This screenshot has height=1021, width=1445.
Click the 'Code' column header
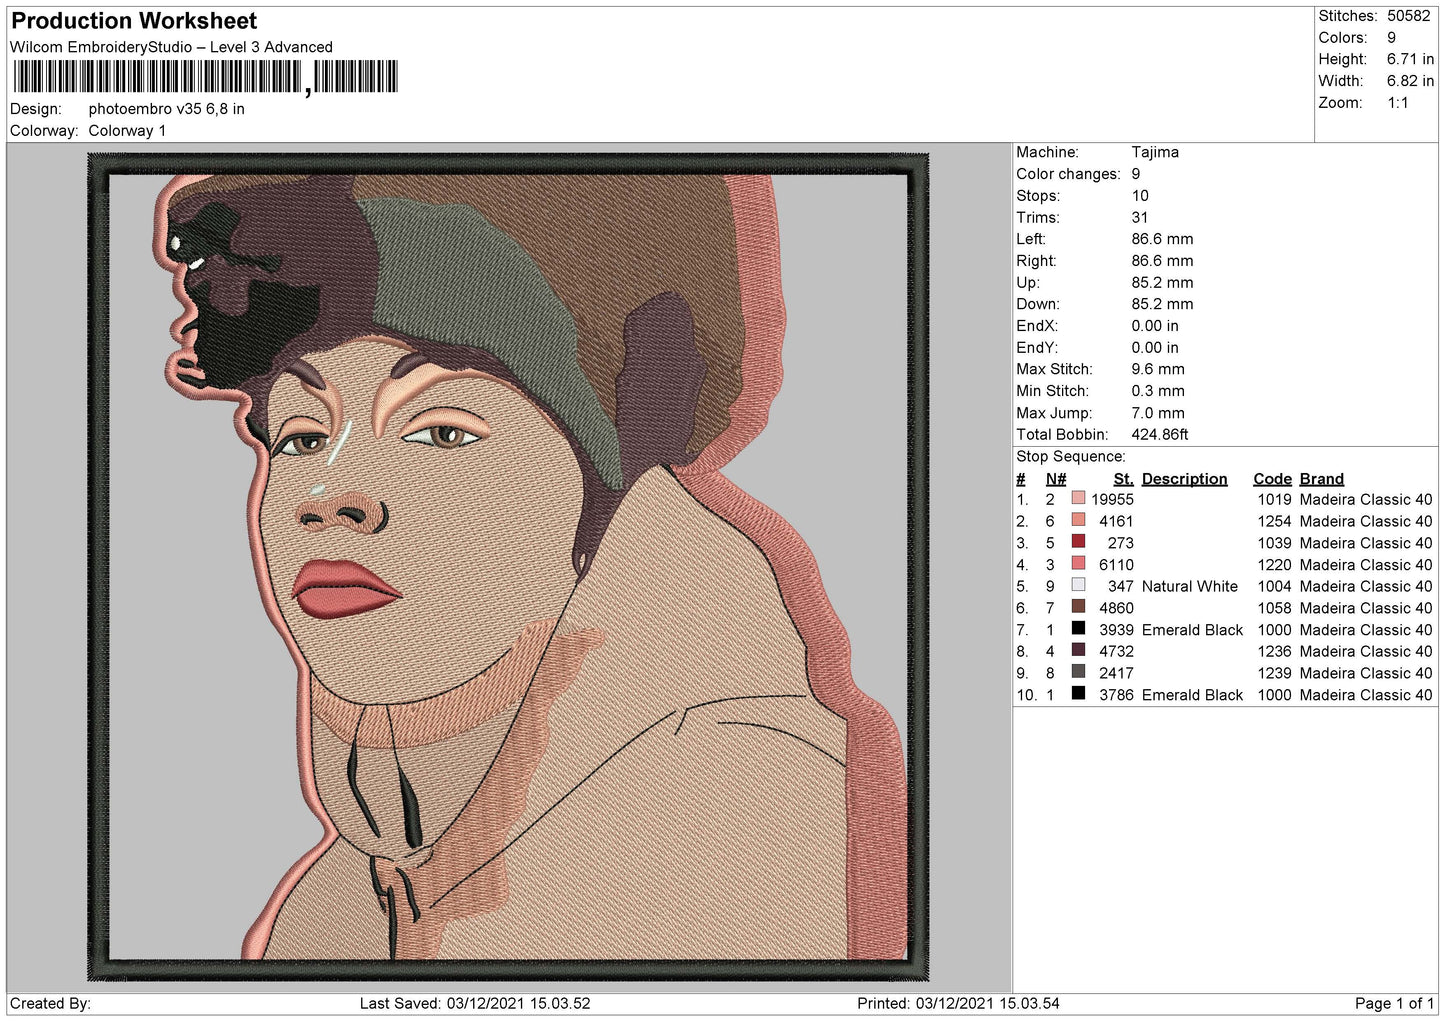(1272, 479)
